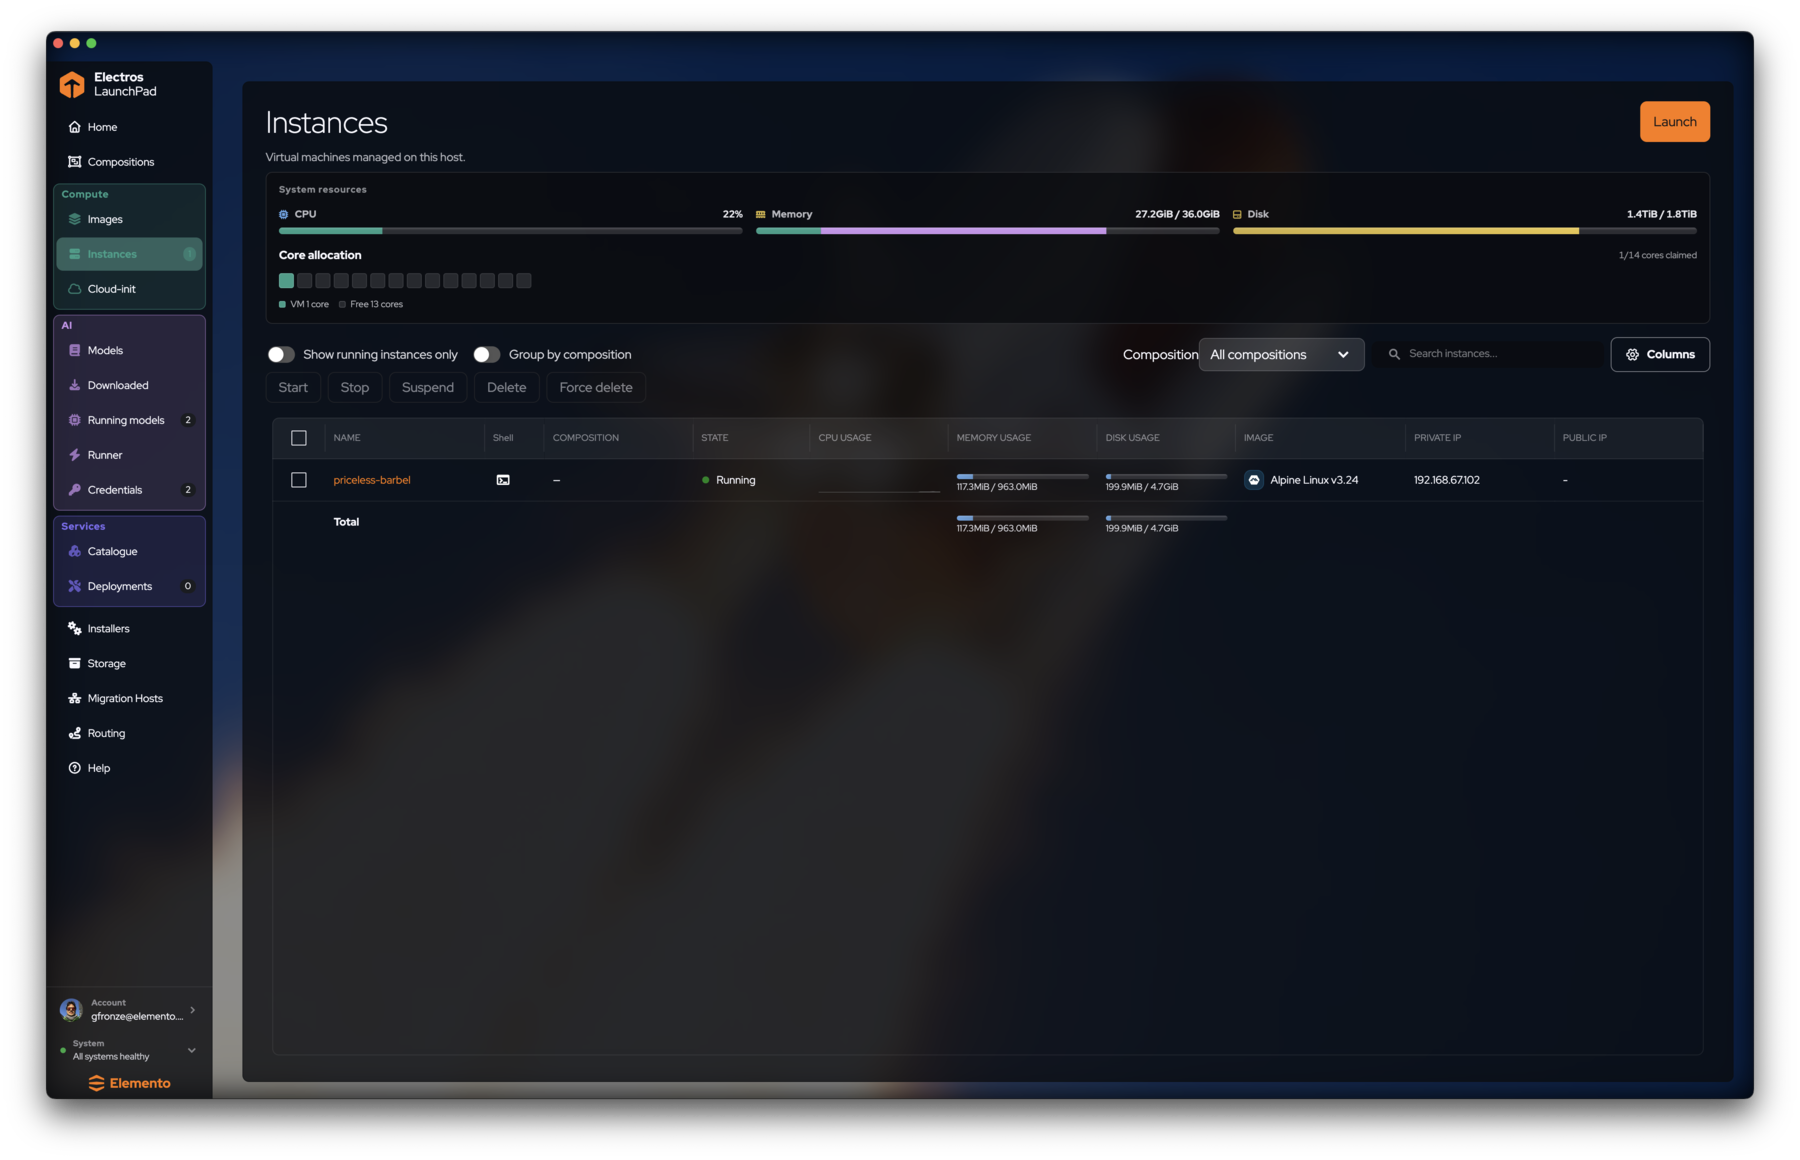Screen dimensions: 1800x1160
Task: Go to Running models
Action: click(129, 420)
